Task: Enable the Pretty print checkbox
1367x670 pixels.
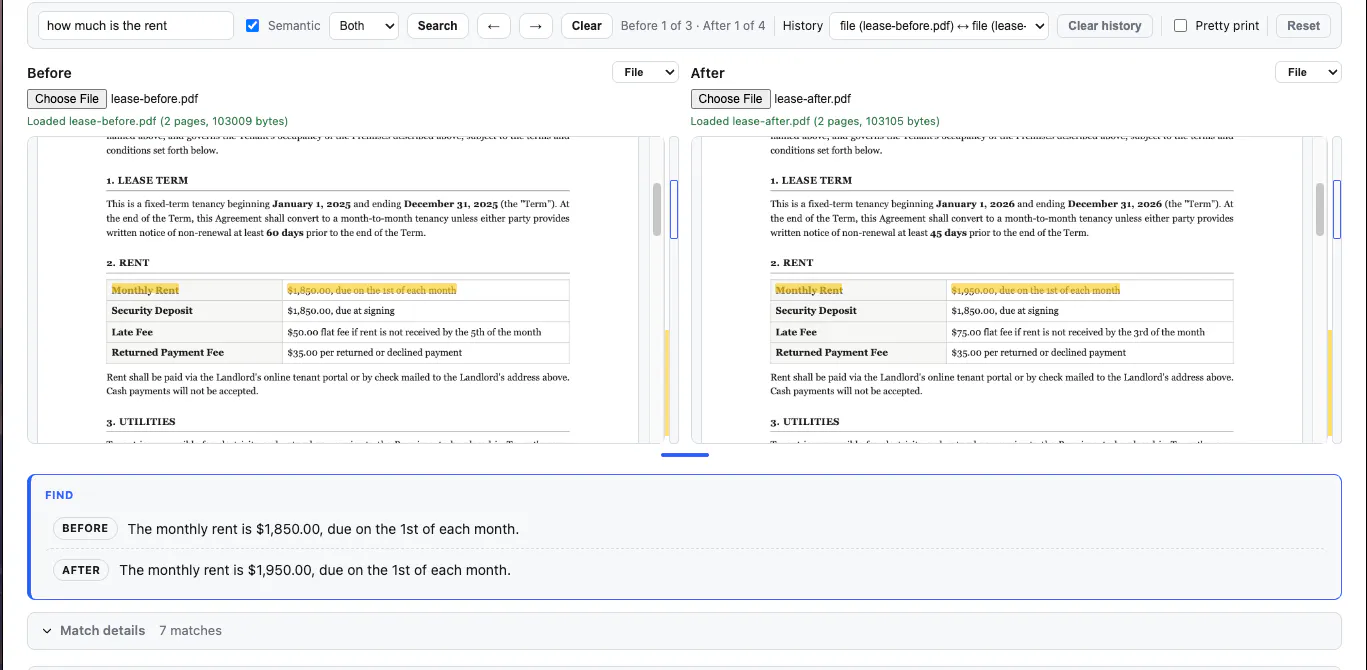Action: click(1181, 26)
